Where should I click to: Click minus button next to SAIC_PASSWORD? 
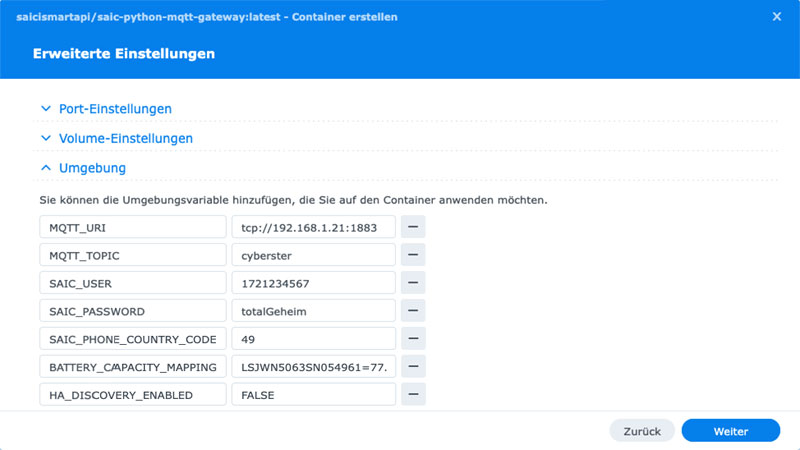[413, 311]
